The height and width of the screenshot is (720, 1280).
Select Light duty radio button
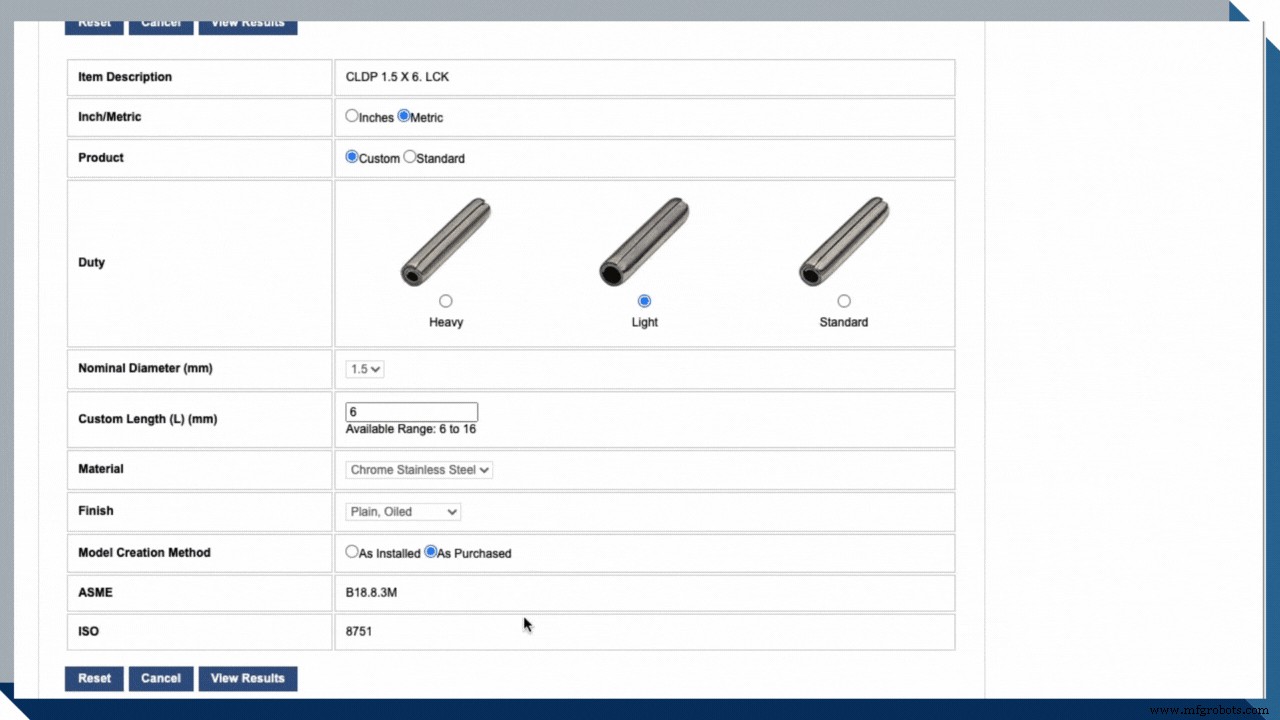644,301
